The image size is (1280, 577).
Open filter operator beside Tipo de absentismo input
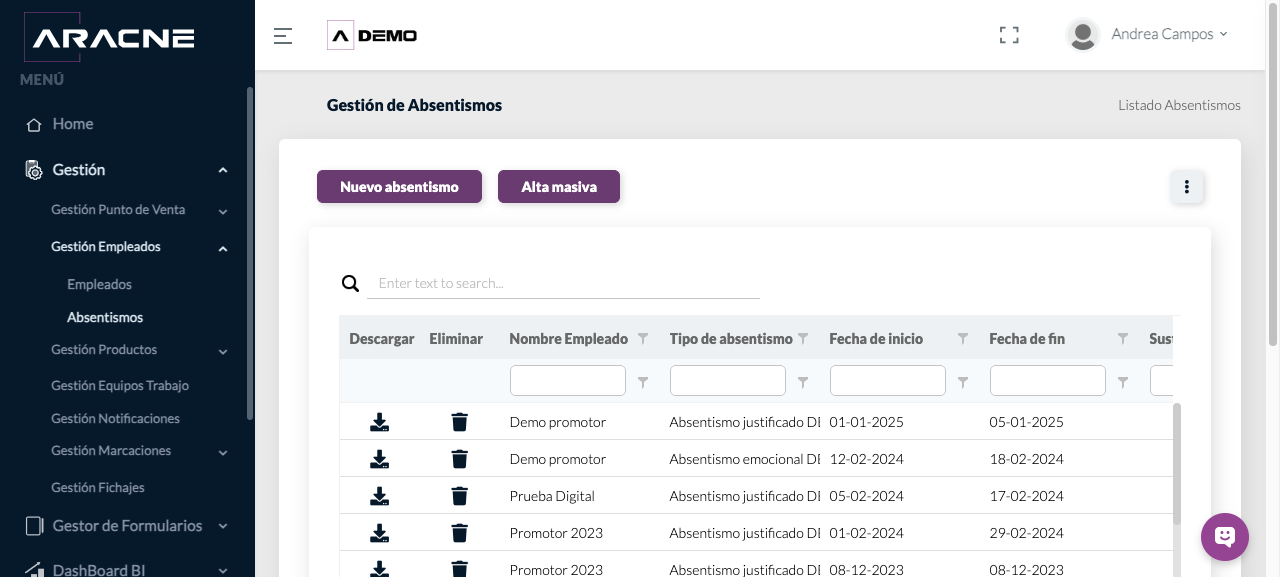click(803, 382)
